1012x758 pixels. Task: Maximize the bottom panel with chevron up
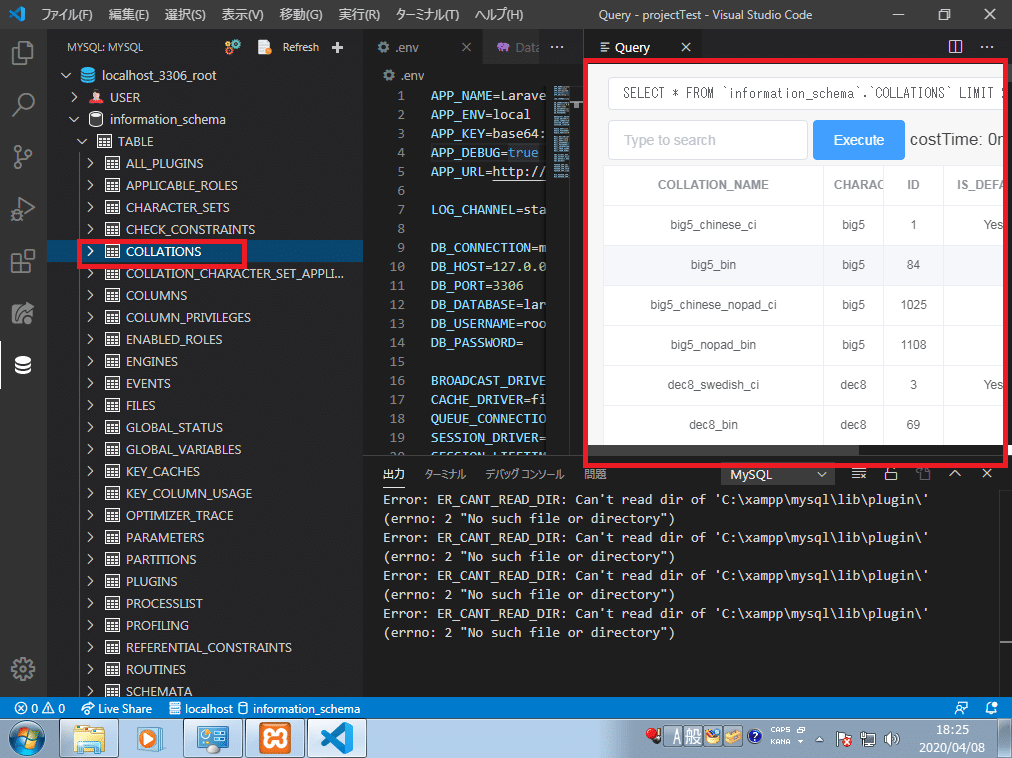pos(955,474)
